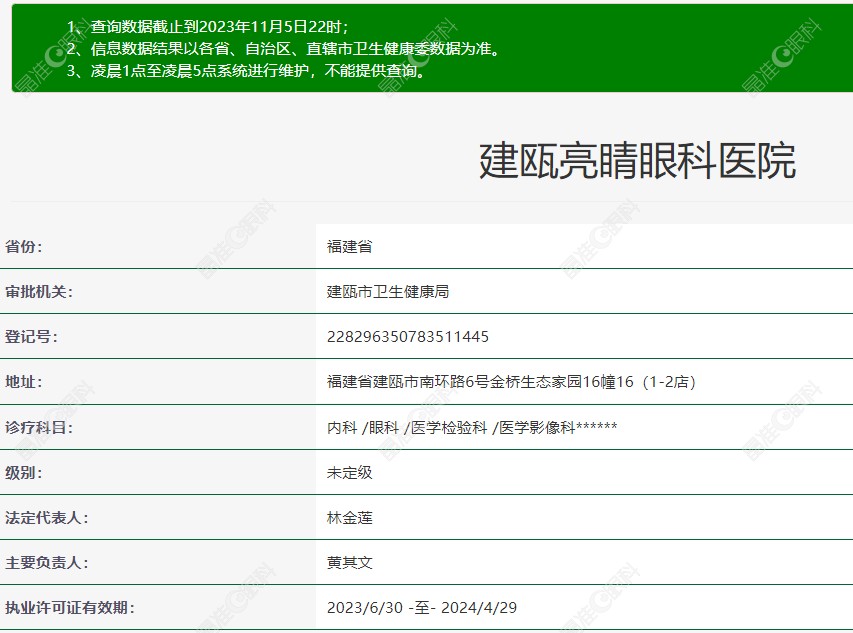Click the value 建瓯市卫生健康局
The image size is (853, 633).
[388, 291]
